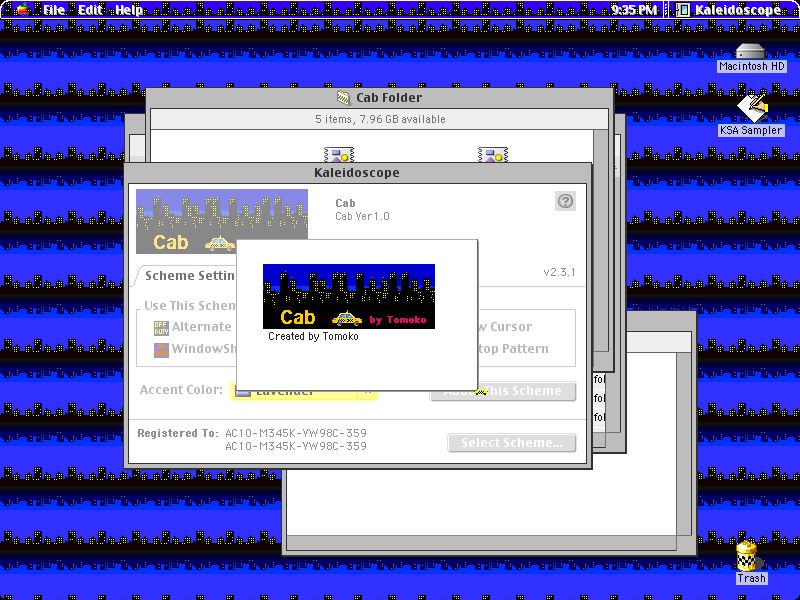800x600 pixels.
Task: Click the 'Created by Tomoko' text
Action: pyautogui.click(x=313, y=336)
